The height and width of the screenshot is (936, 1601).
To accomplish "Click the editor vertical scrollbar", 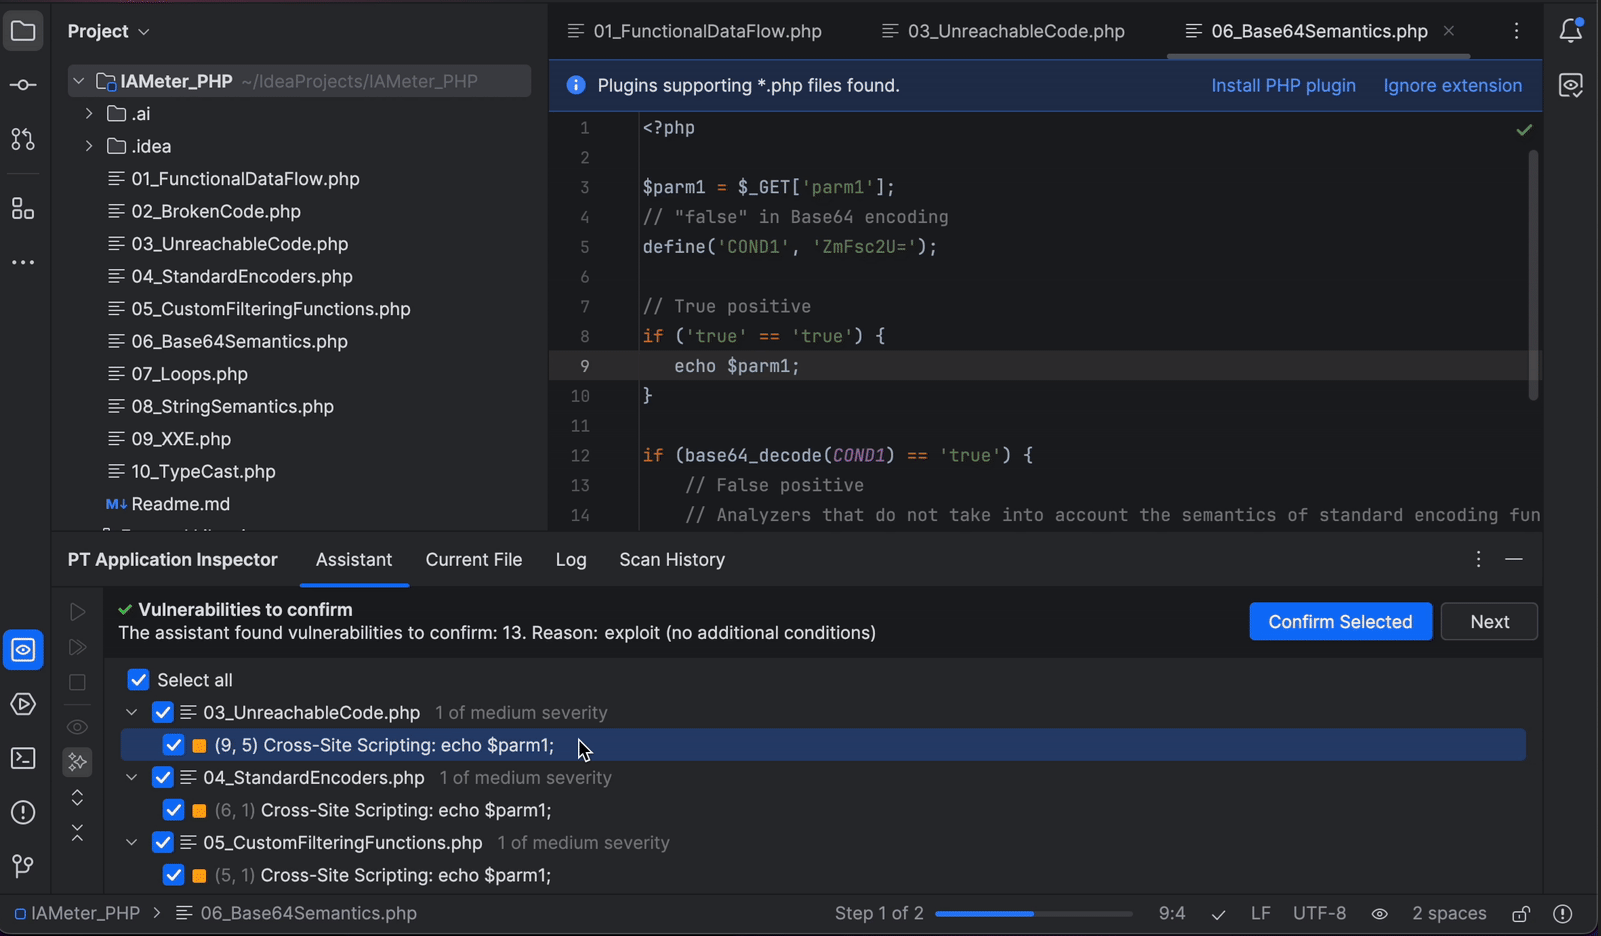I will (x=1533, y=275).
